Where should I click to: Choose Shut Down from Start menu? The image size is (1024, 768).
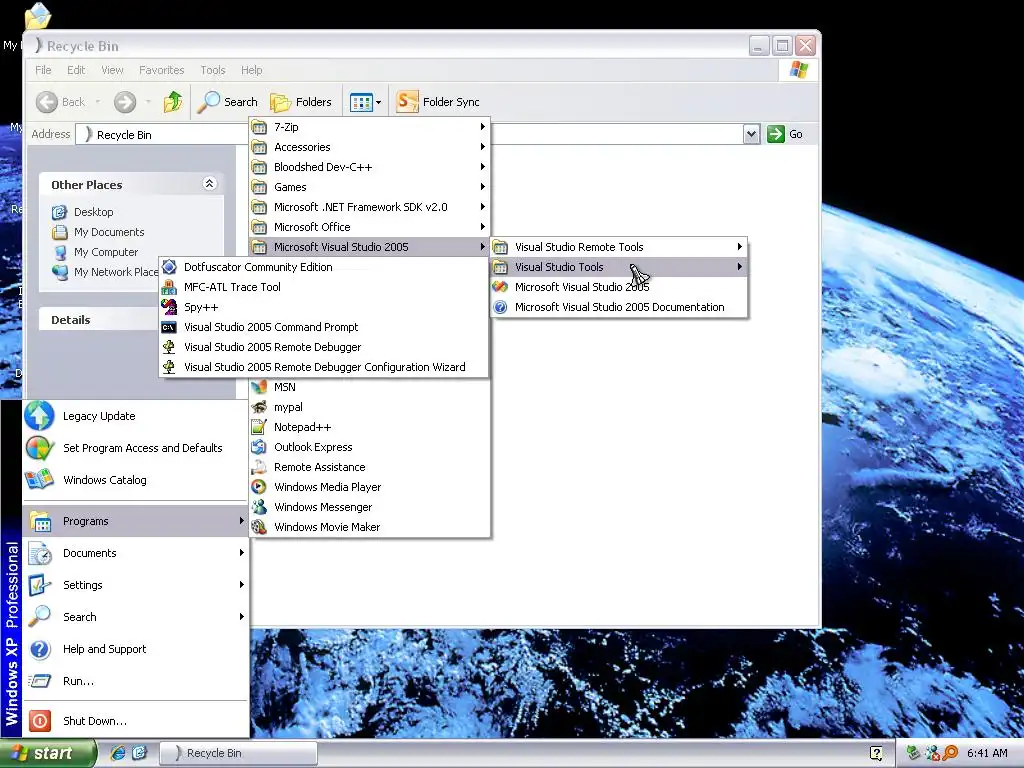135,721
